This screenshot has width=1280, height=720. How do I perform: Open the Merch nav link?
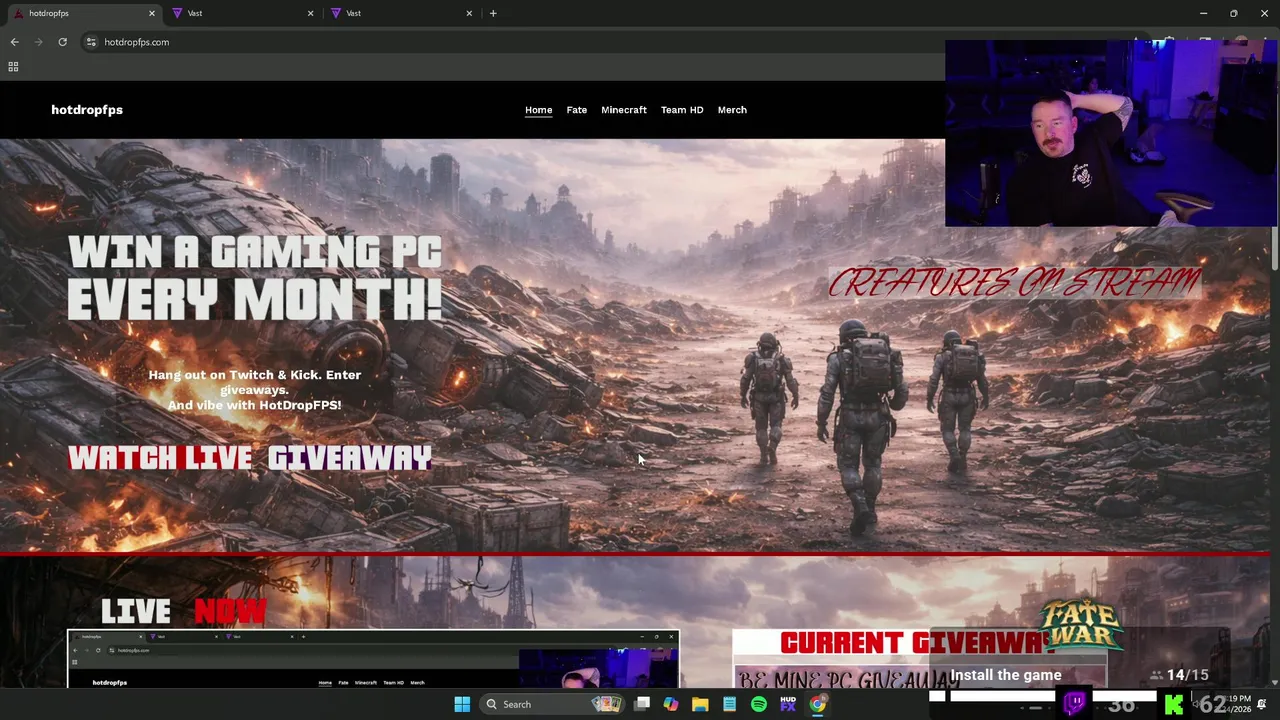coord(732,110)
